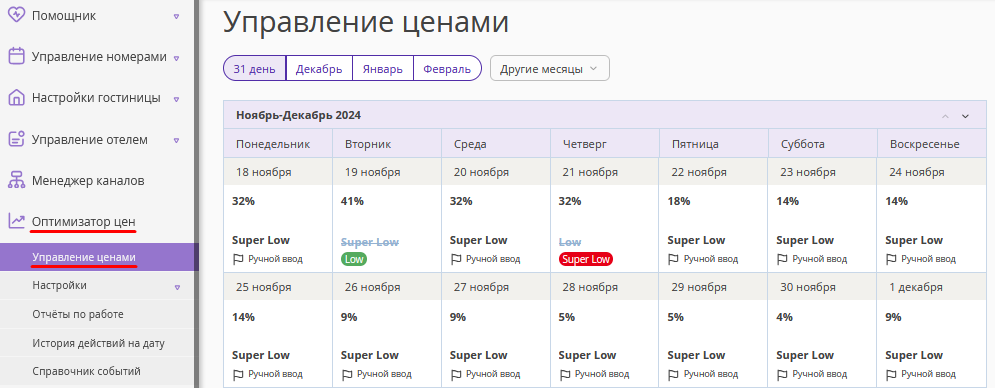Screen dimensions: 995x388
Task: Open the Другие месяцы dropdown
Action: [x=550, y=69]
